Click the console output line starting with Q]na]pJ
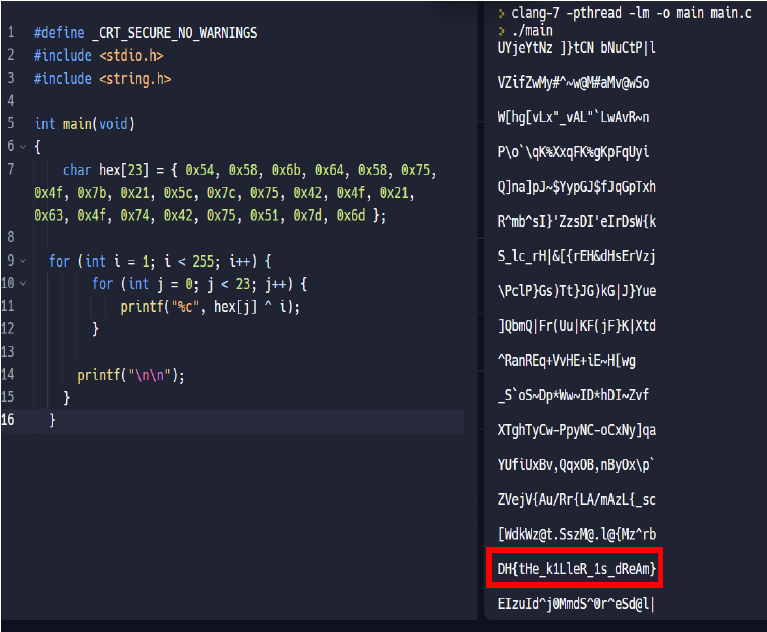The width and height of the screenshot is (767, 632). coord(576,187)
